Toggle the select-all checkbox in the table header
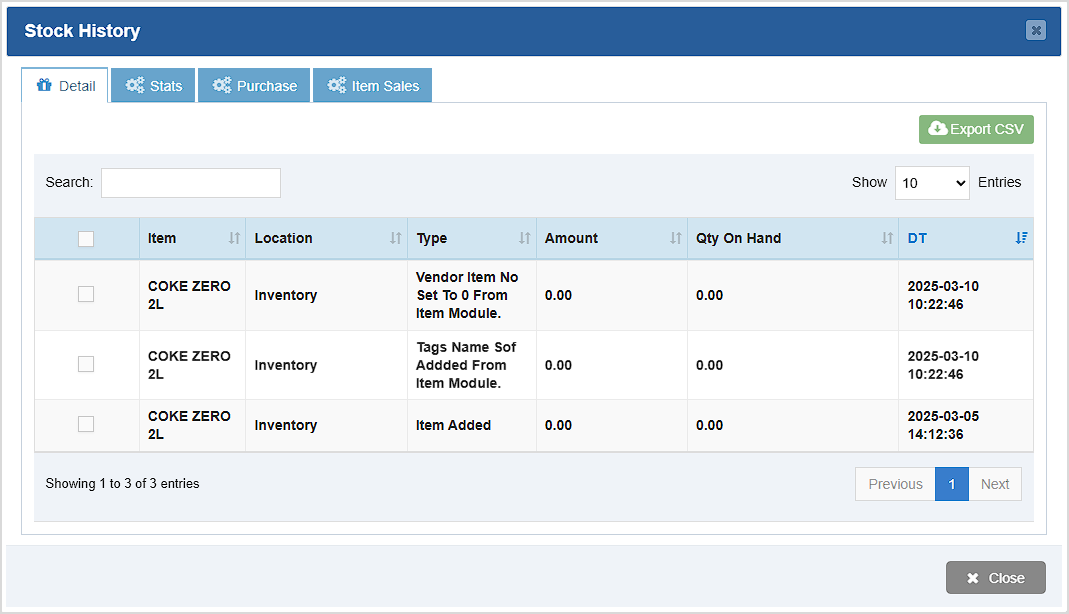Image resolution: width=1069 pixels, height=614 pixels. coord(86,238)
